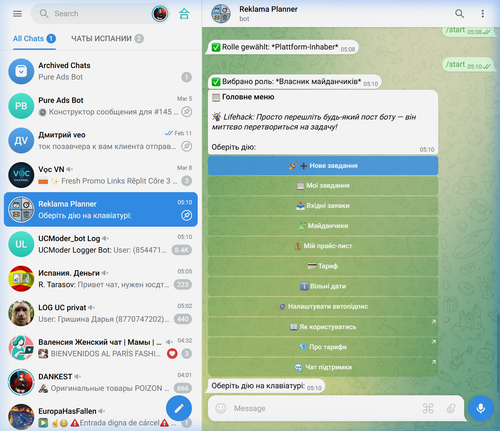Screen dimensions: 500x431
Task: Click the pin icon on Дмитрий veo row
Action: tap(187, 146)
